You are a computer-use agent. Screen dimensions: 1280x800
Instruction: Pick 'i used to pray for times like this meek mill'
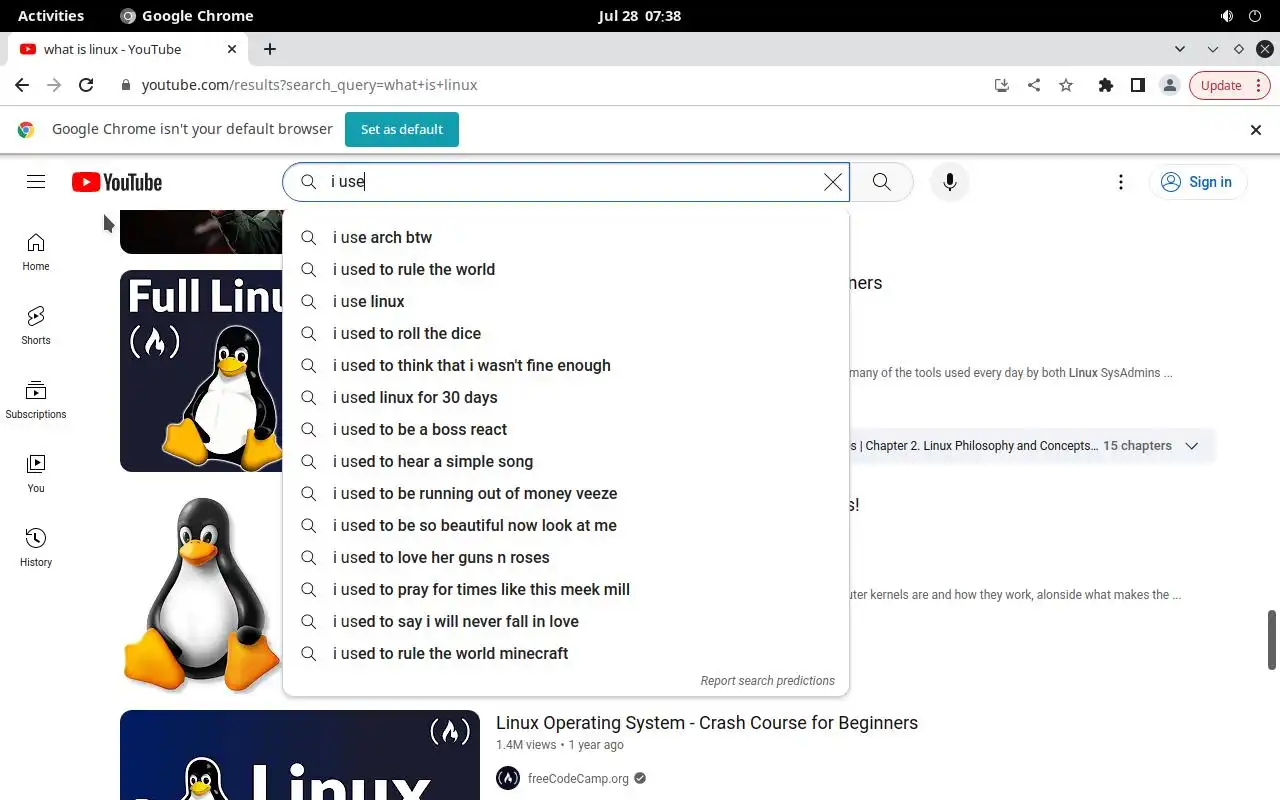[566, 589]
